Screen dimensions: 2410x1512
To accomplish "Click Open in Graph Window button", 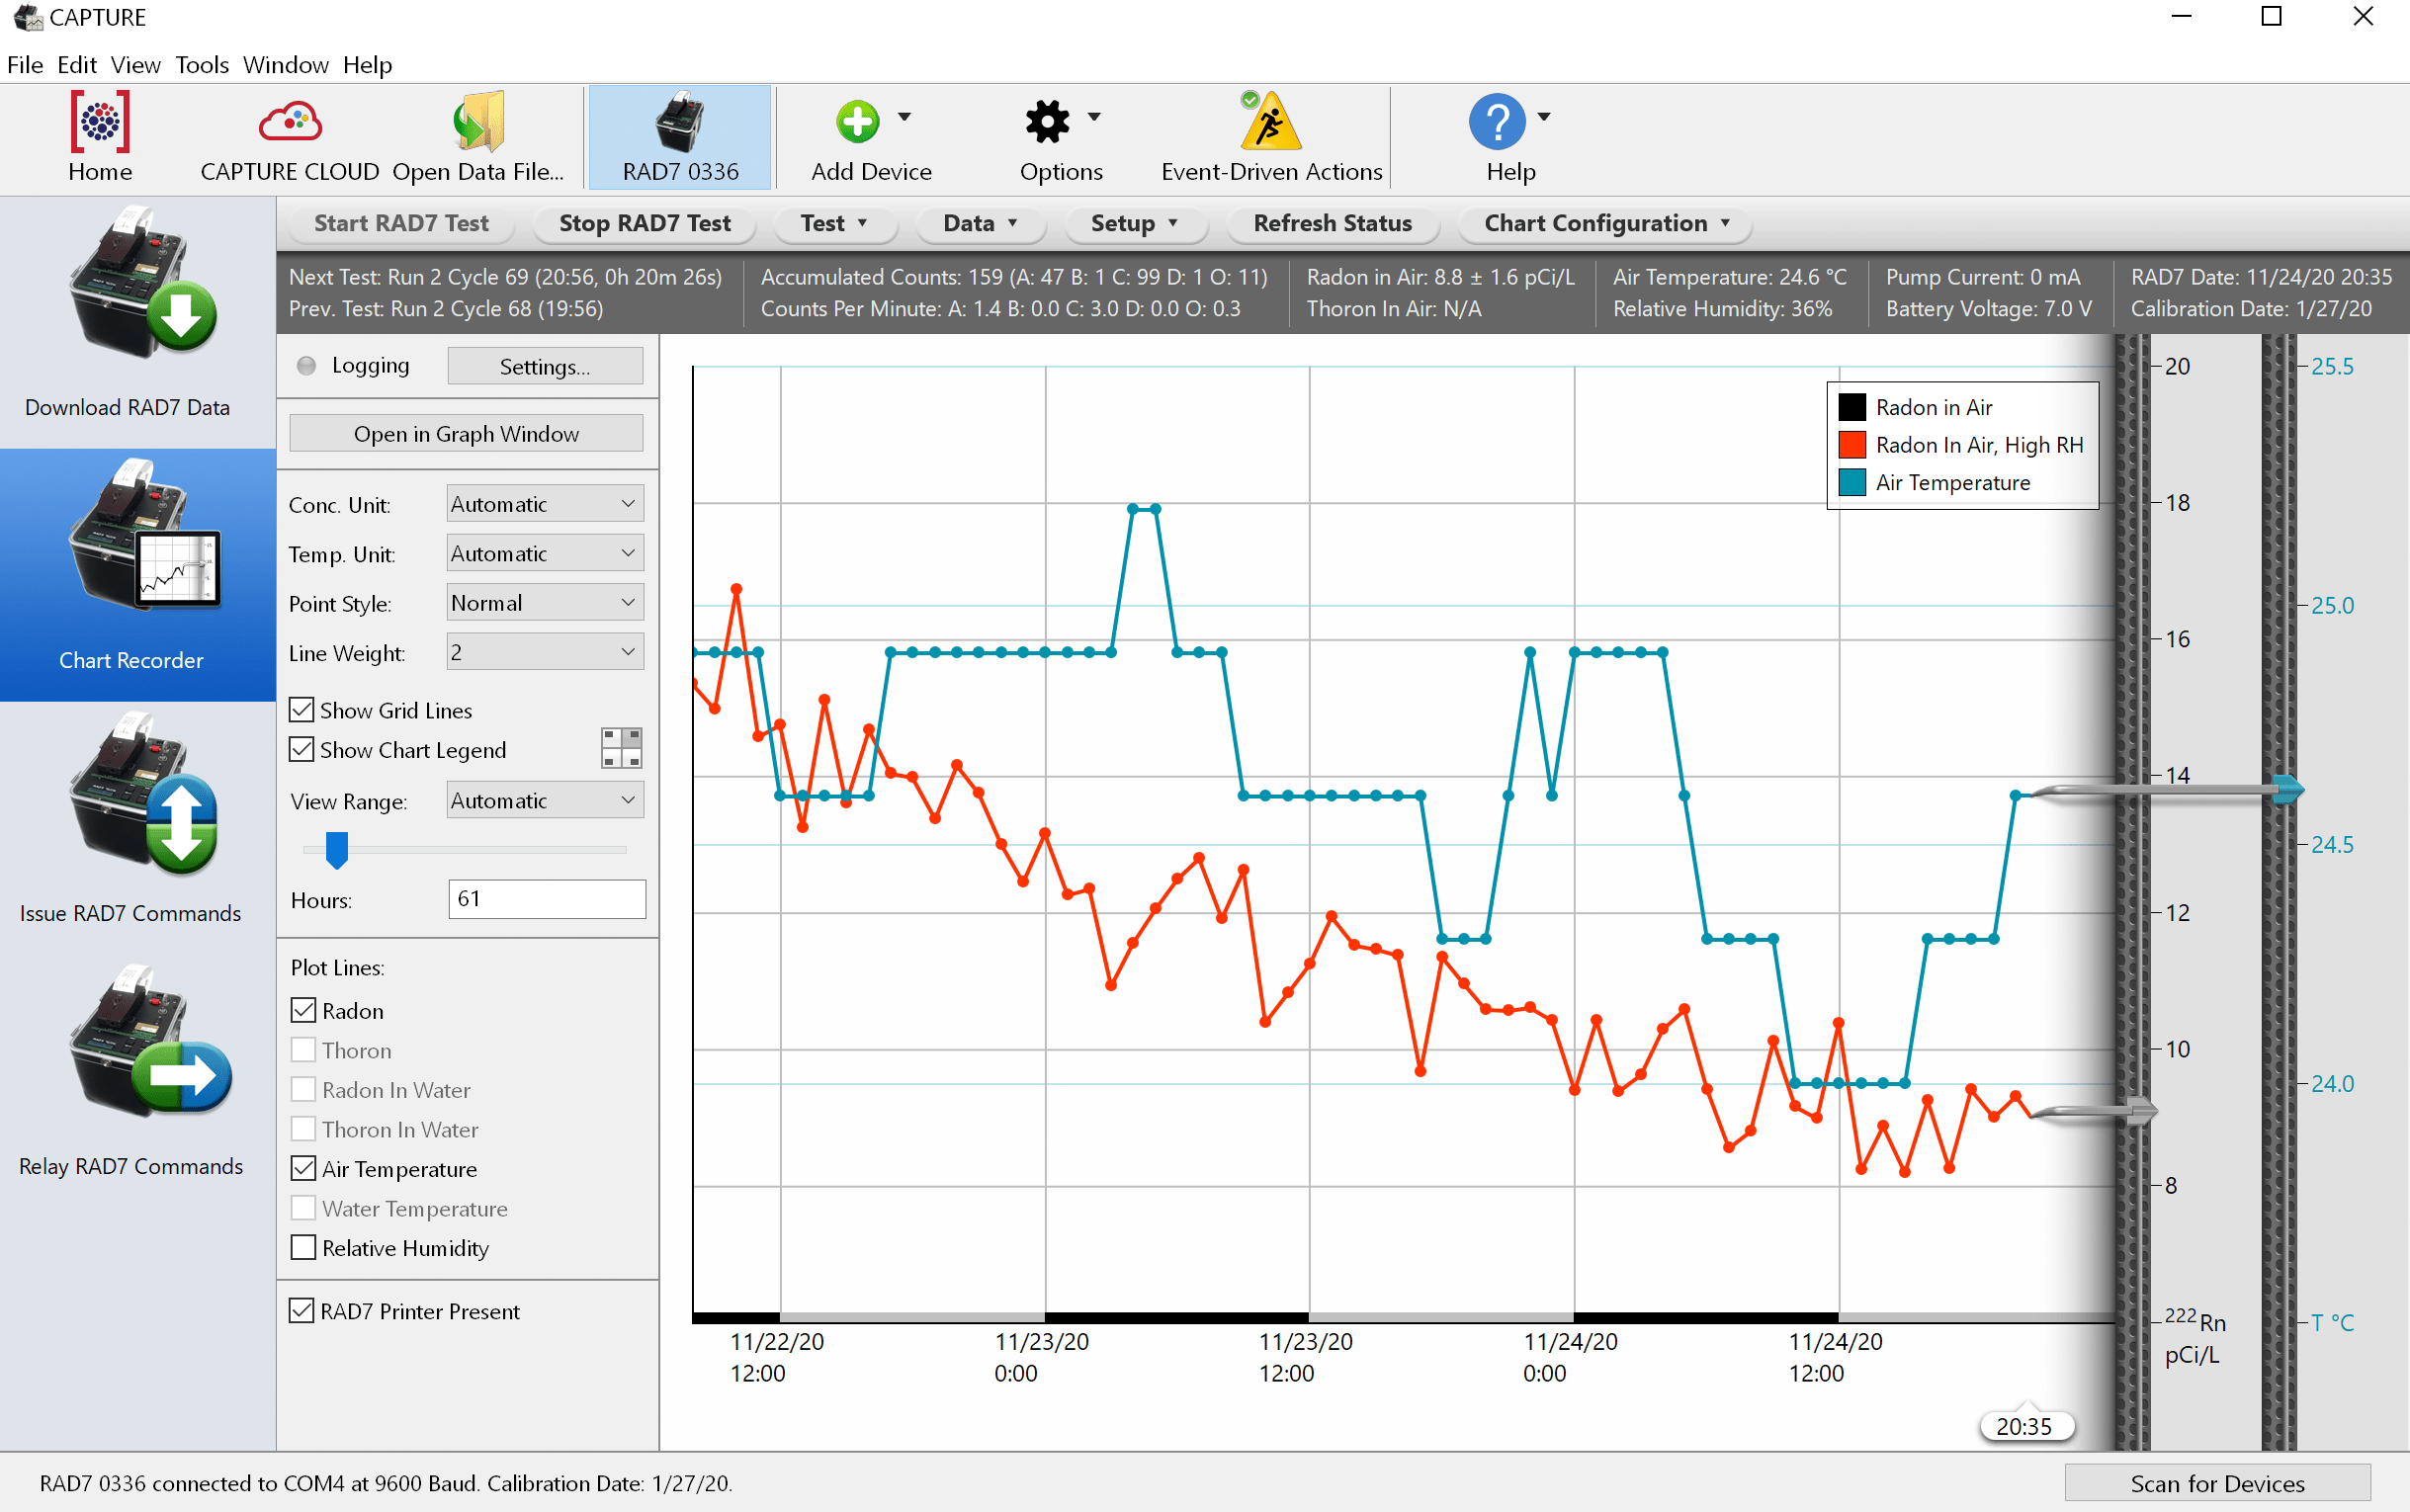I will tap(466, 434).
